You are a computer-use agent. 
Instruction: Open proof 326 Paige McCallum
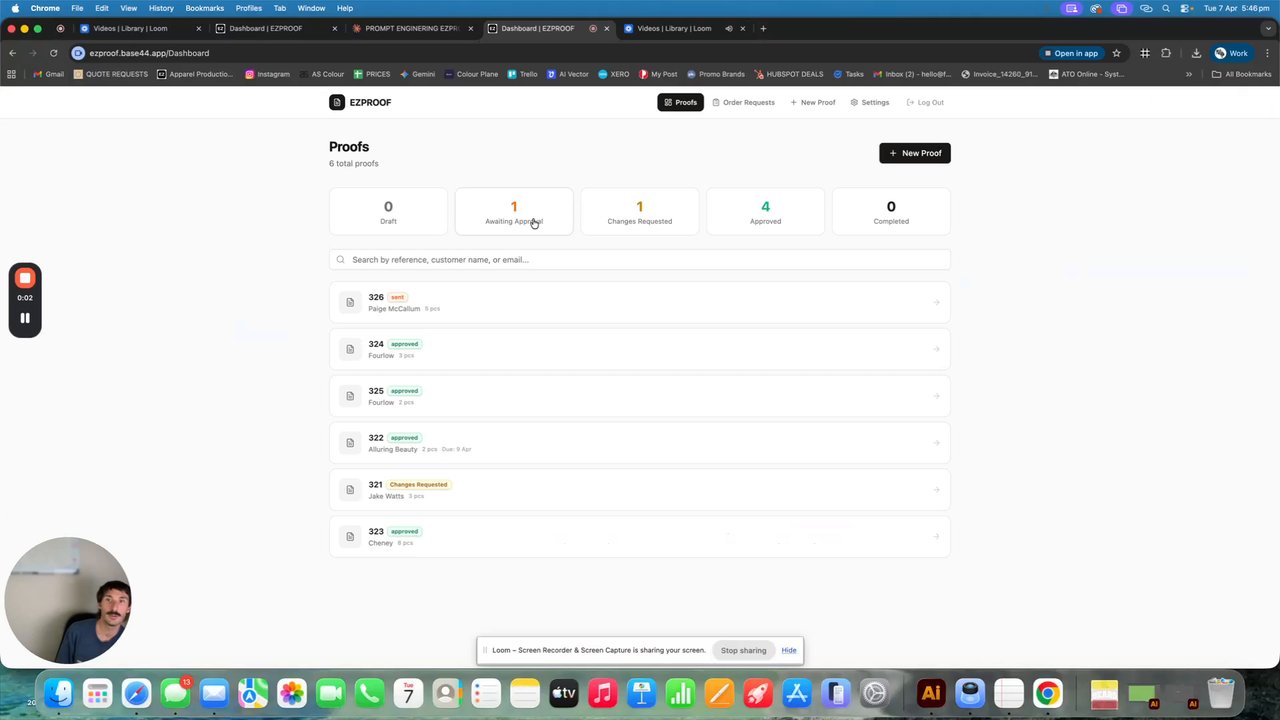640,302
